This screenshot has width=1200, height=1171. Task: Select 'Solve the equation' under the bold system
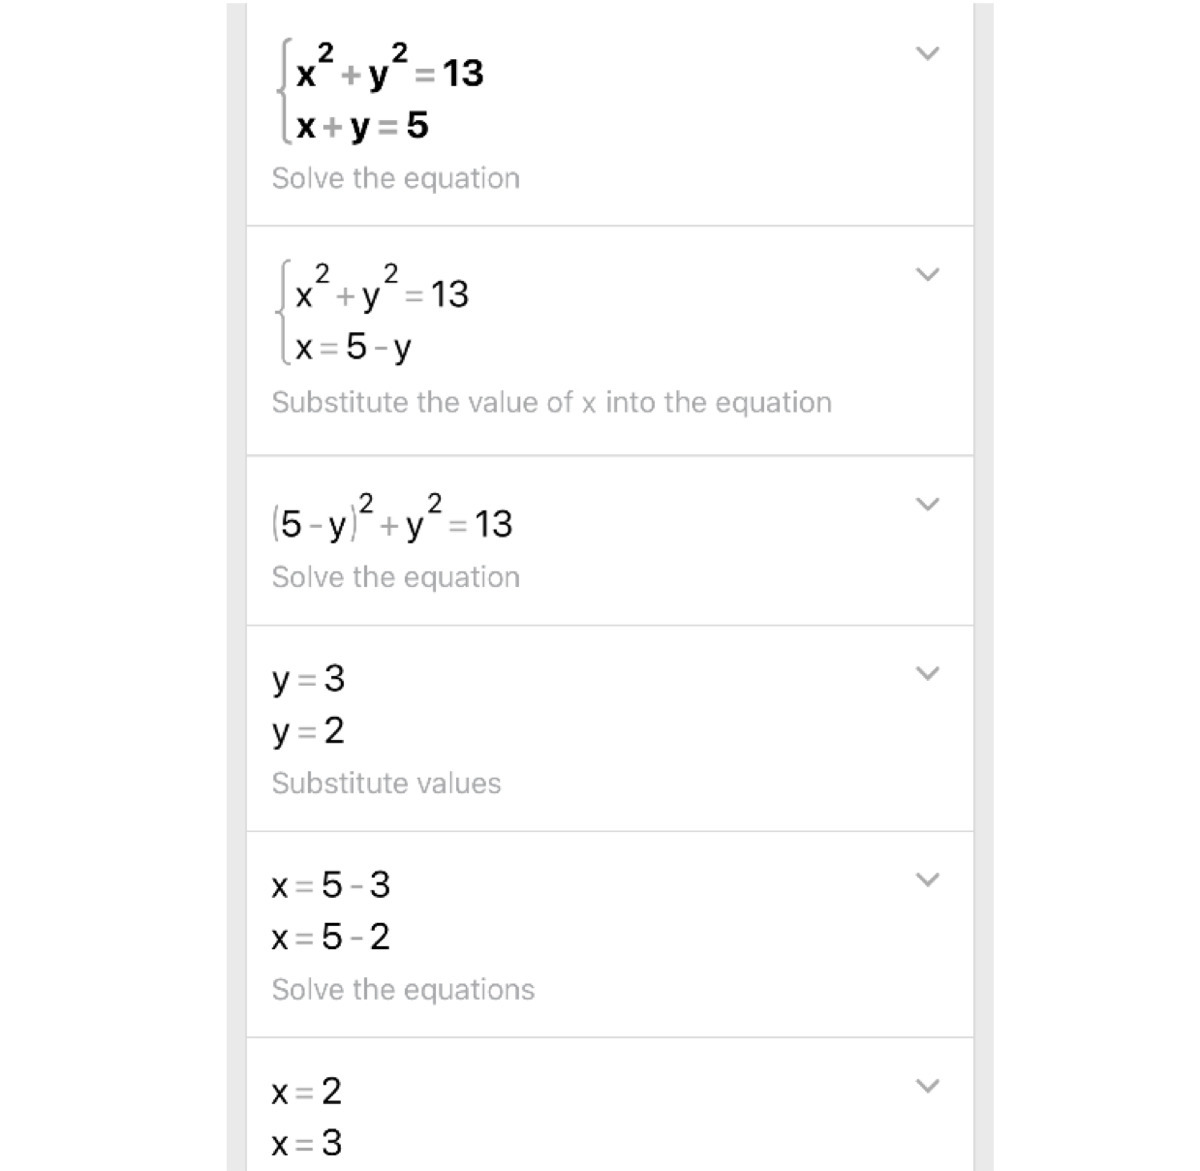coord(396,178)
